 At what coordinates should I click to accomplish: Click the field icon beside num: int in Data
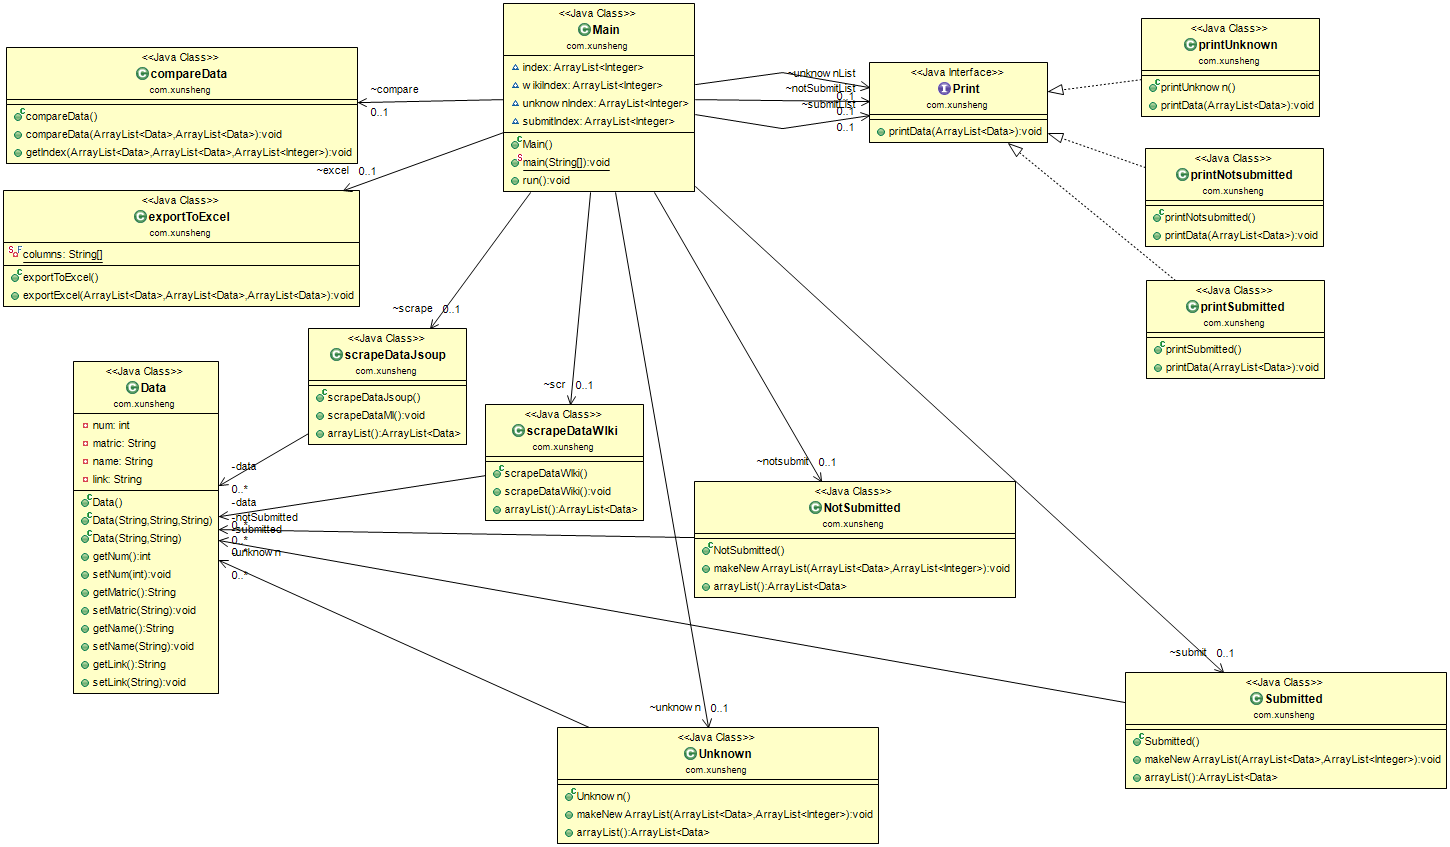click(84, 425)
